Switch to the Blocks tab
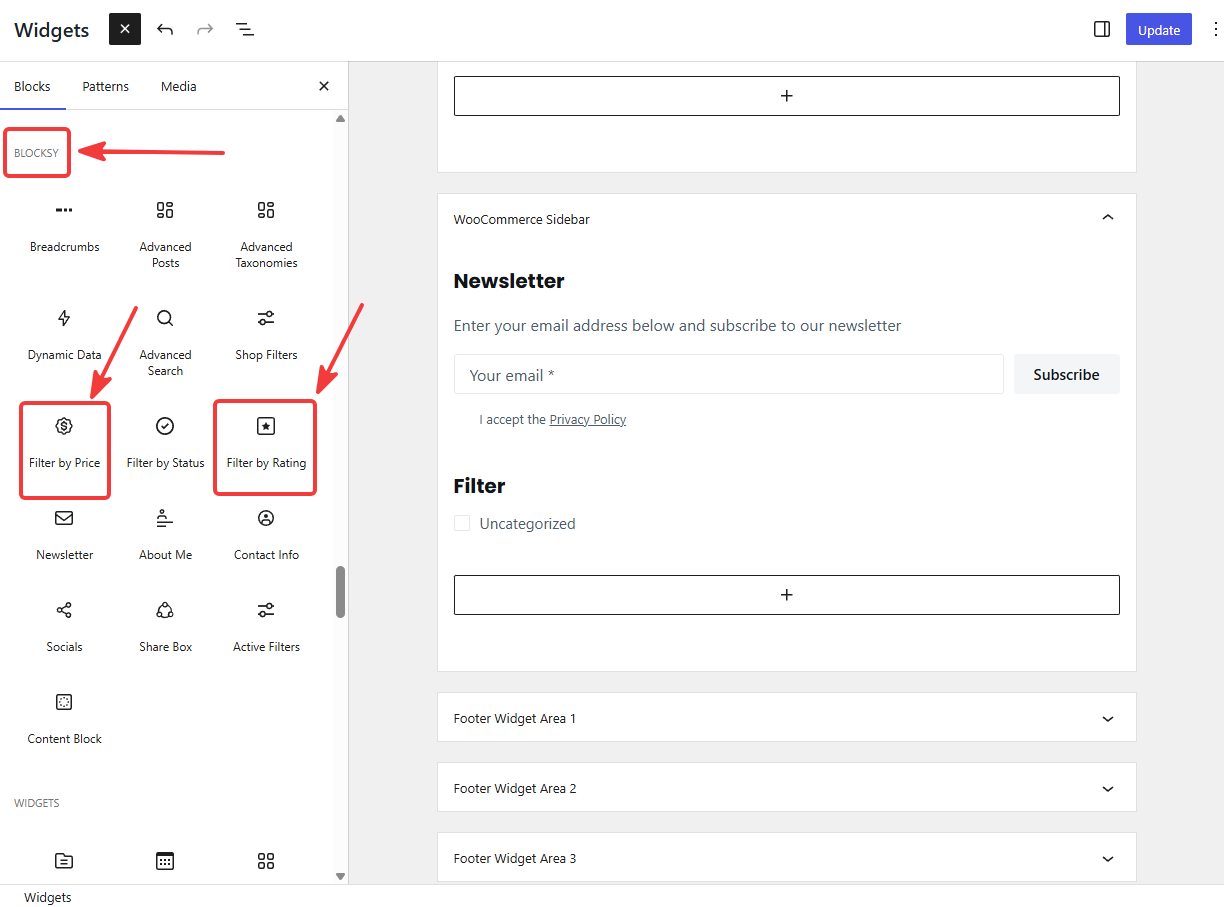 (32, 86)
